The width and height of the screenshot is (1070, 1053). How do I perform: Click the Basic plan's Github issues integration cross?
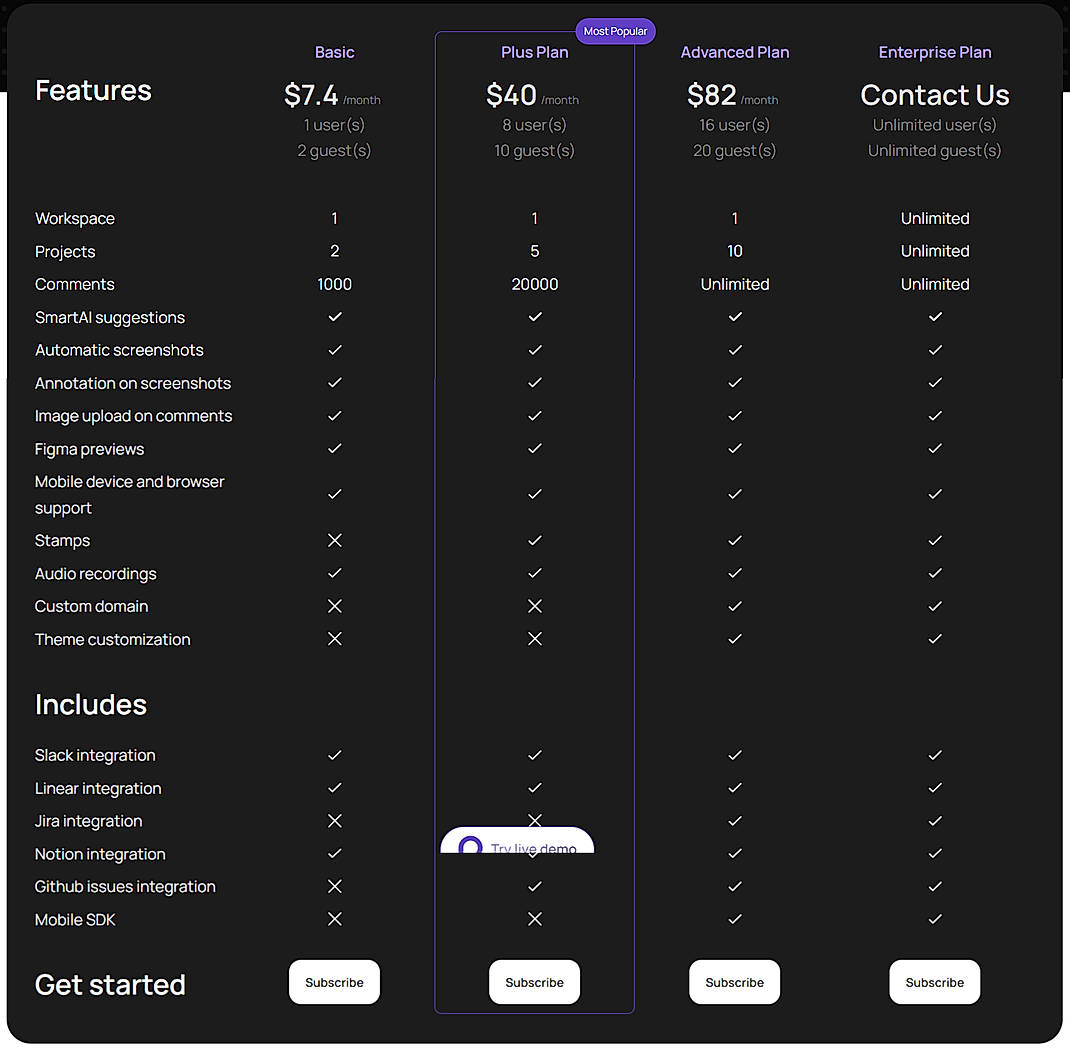334,886
